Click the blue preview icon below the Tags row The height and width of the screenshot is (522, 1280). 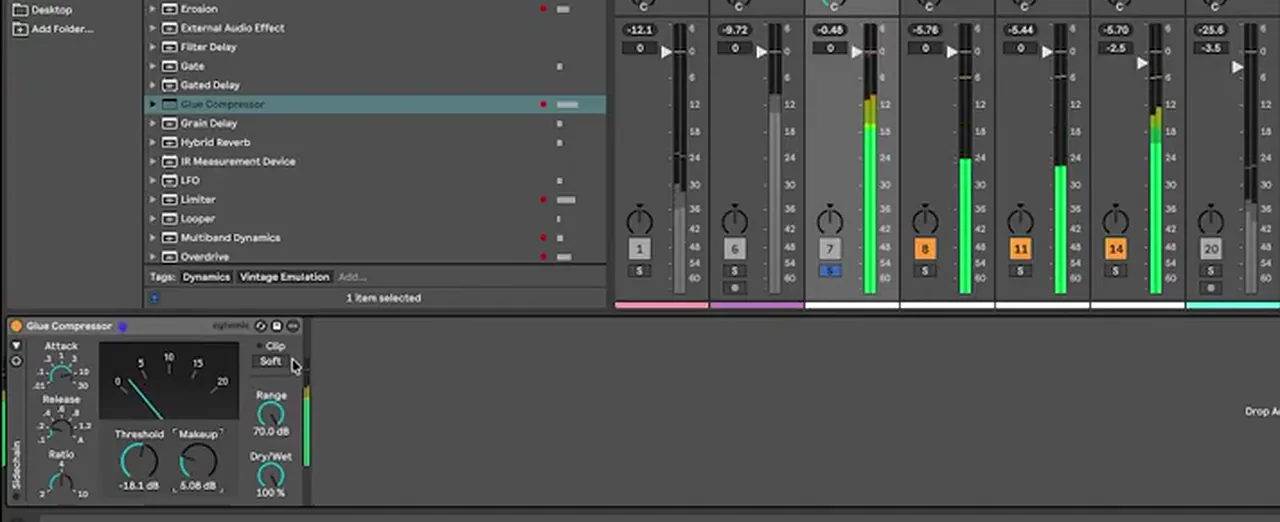pyautogui.click(x=154, y=297)
